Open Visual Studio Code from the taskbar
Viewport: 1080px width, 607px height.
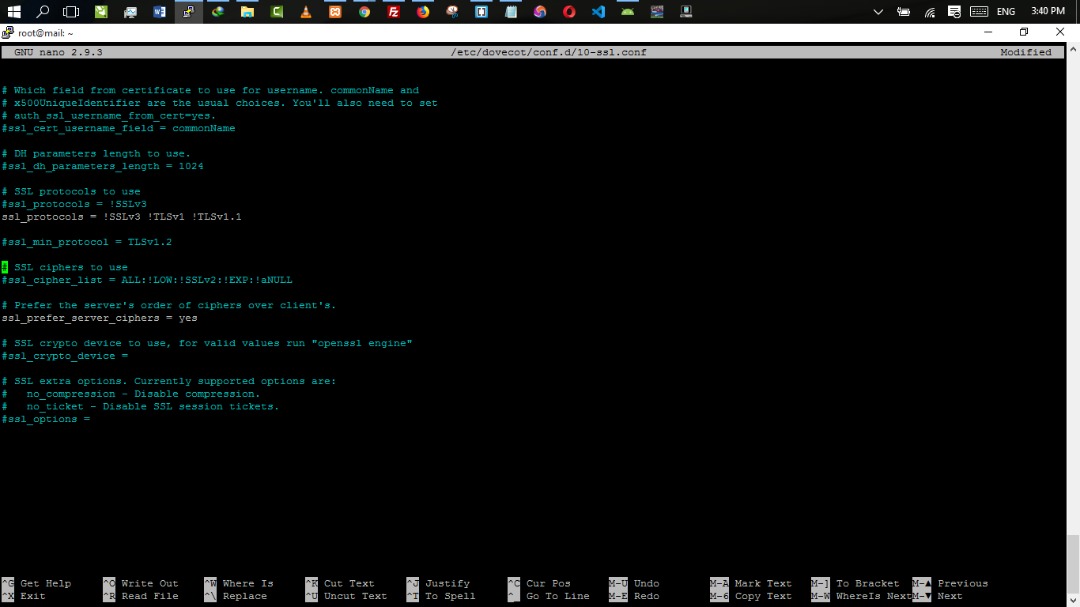pos(598,12)
